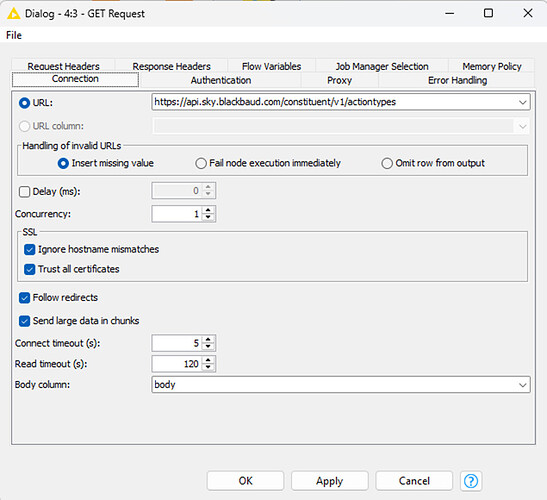Image resolution: width=547 pixels, height=500 pixels.
Task: Choose Fail node execution immediately option
Action: point(201,163)
